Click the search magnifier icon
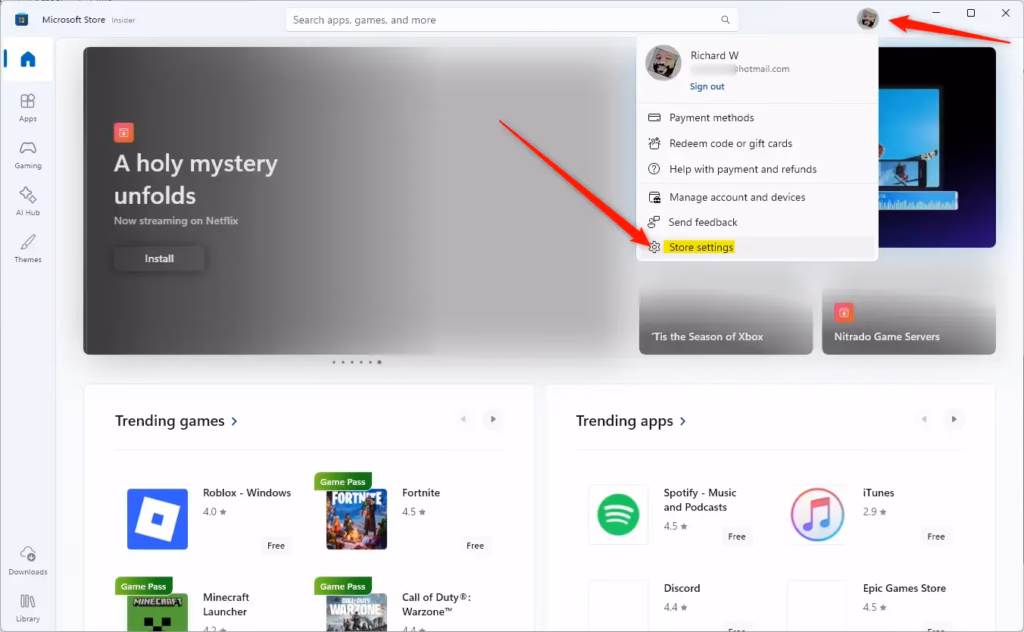The image size is (1024, 632). coord(725,20)
